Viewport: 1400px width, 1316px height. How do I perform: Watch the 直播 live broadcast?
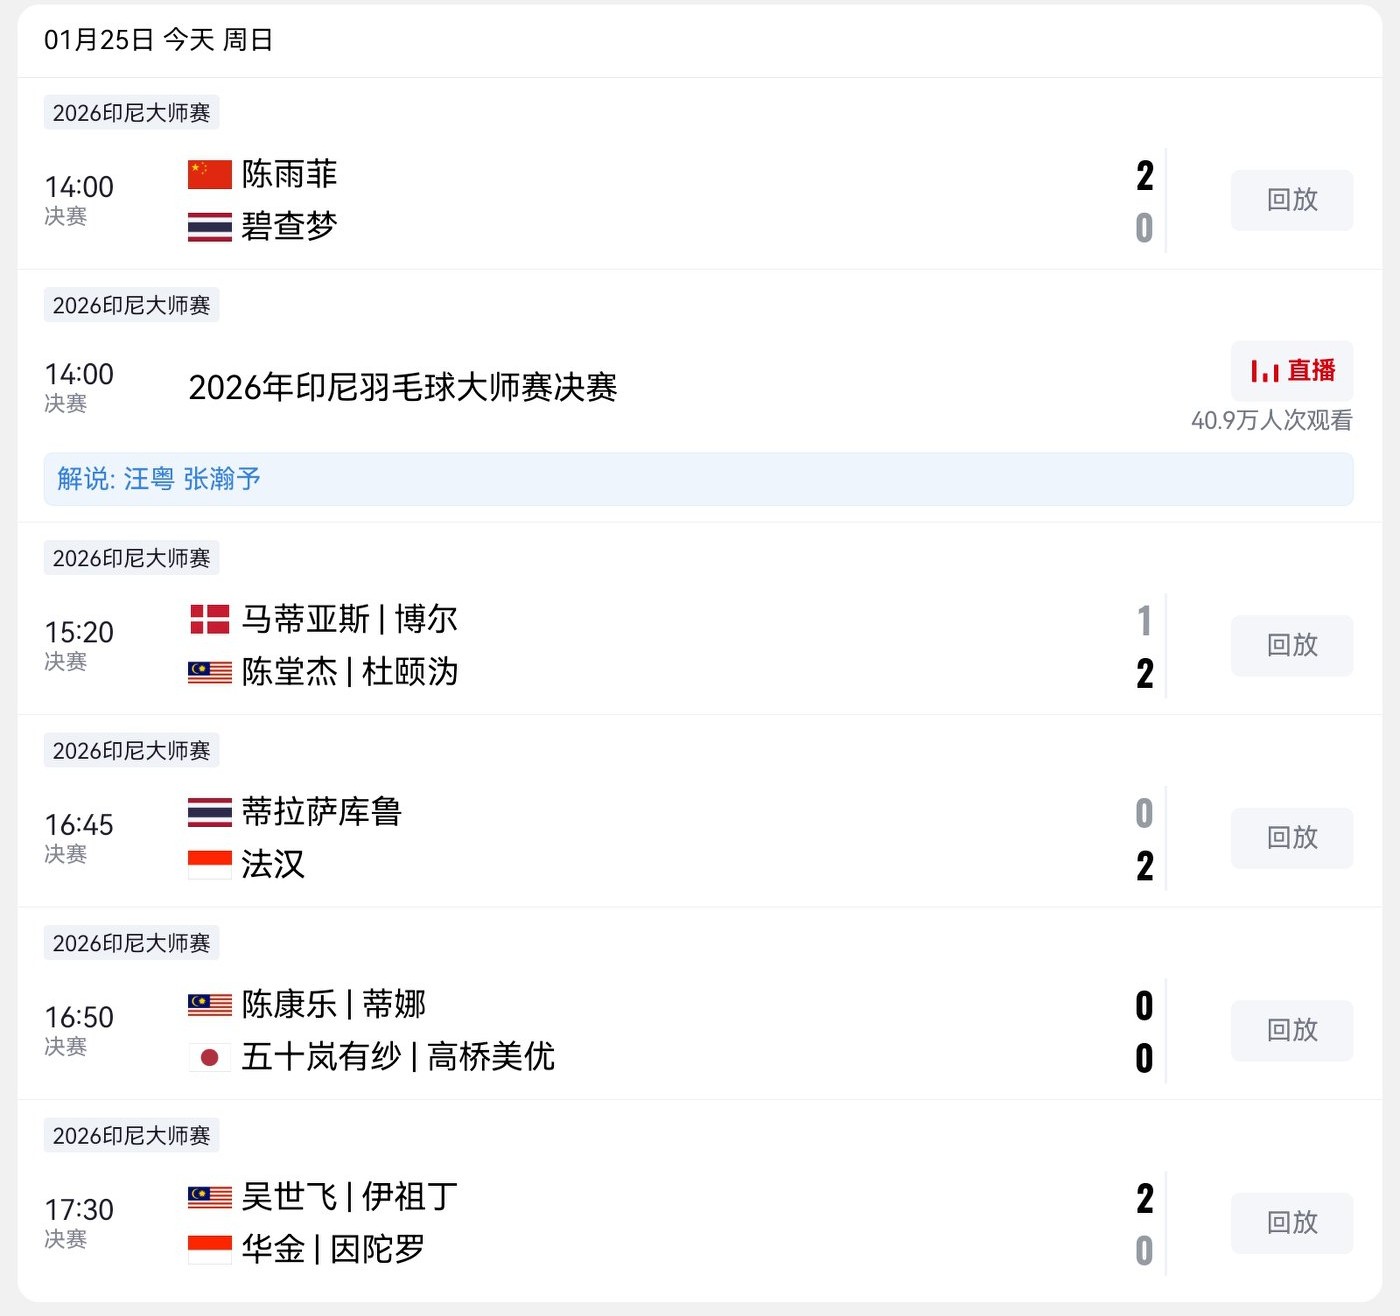(x=1291, y=371)
